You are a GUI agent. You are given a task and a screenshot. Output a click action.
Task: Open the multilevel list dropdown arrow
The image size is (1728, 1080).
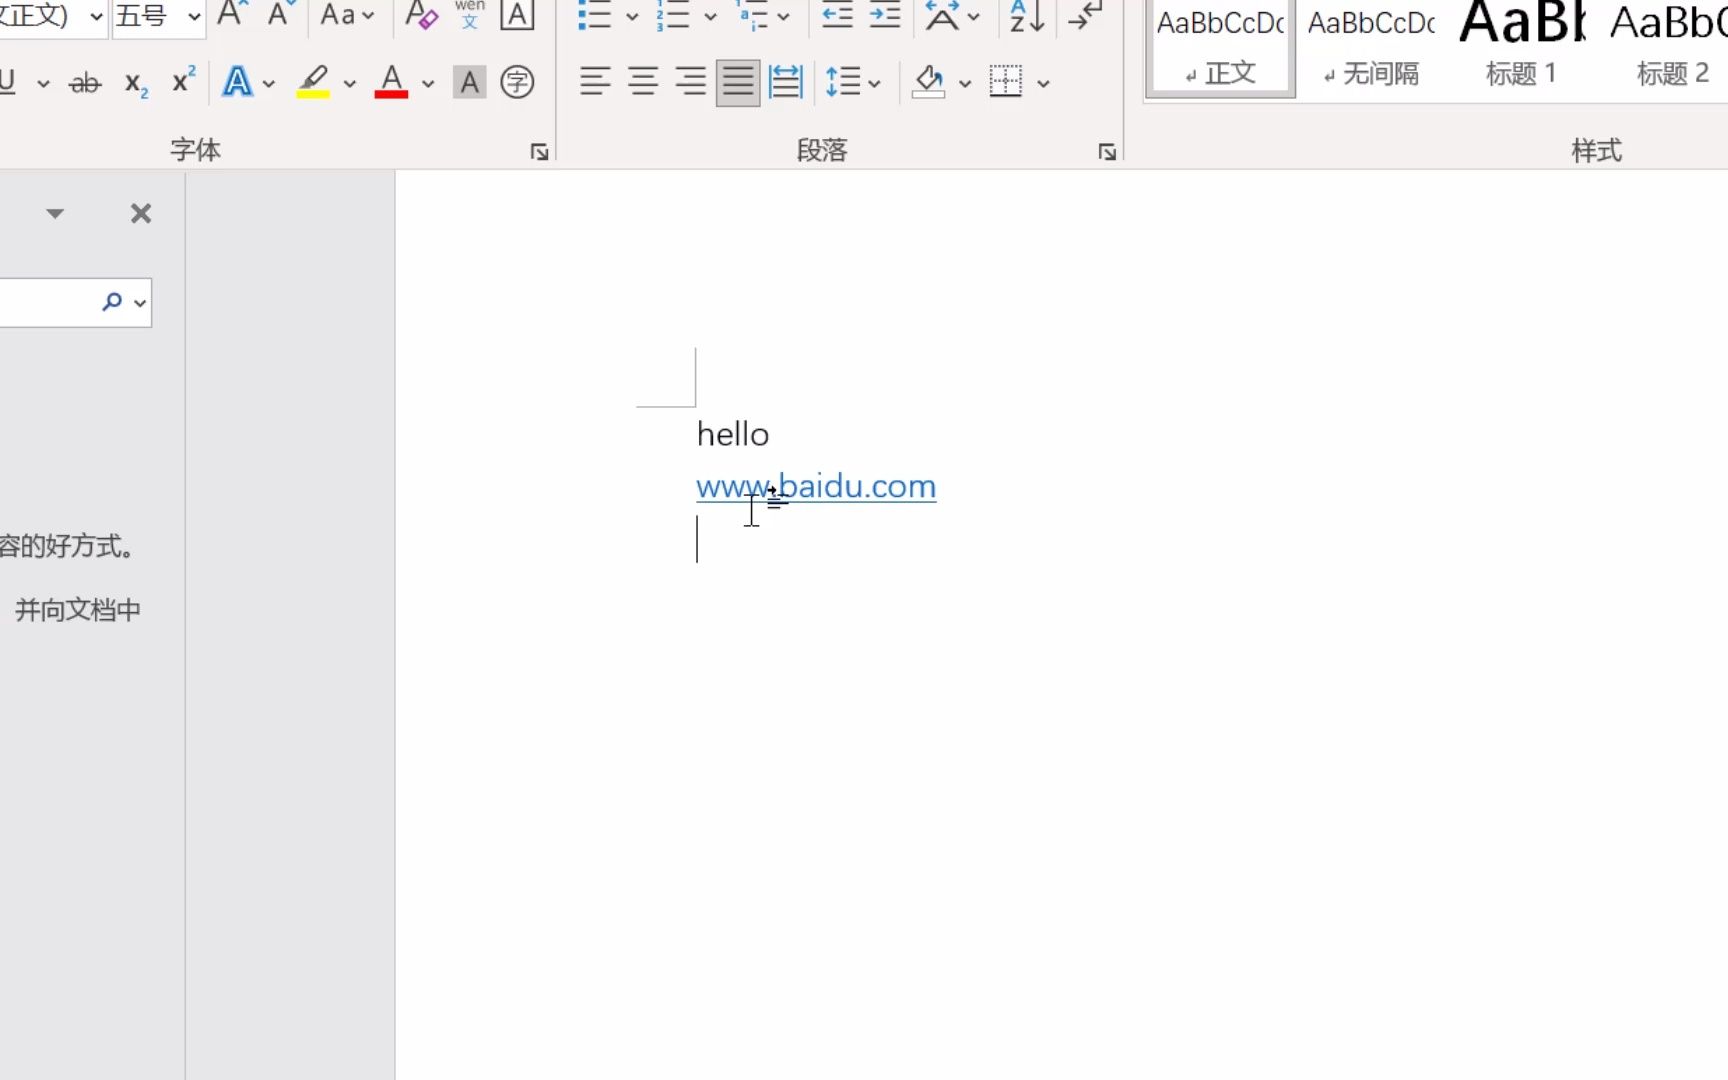[x=783, y=17]
